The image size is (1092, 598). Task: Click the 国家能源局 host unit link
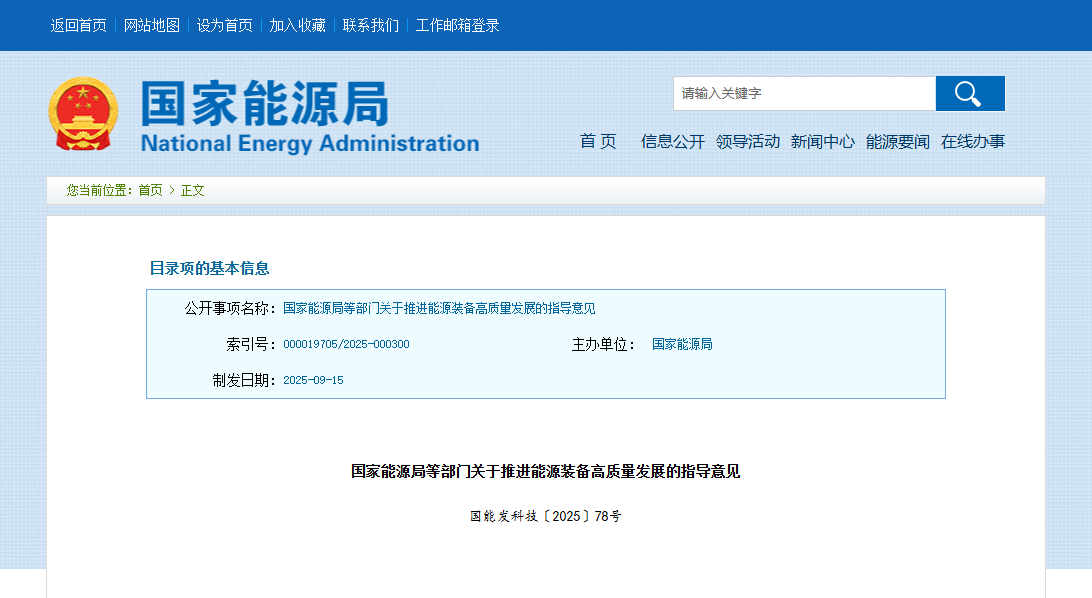coord(681,343)
